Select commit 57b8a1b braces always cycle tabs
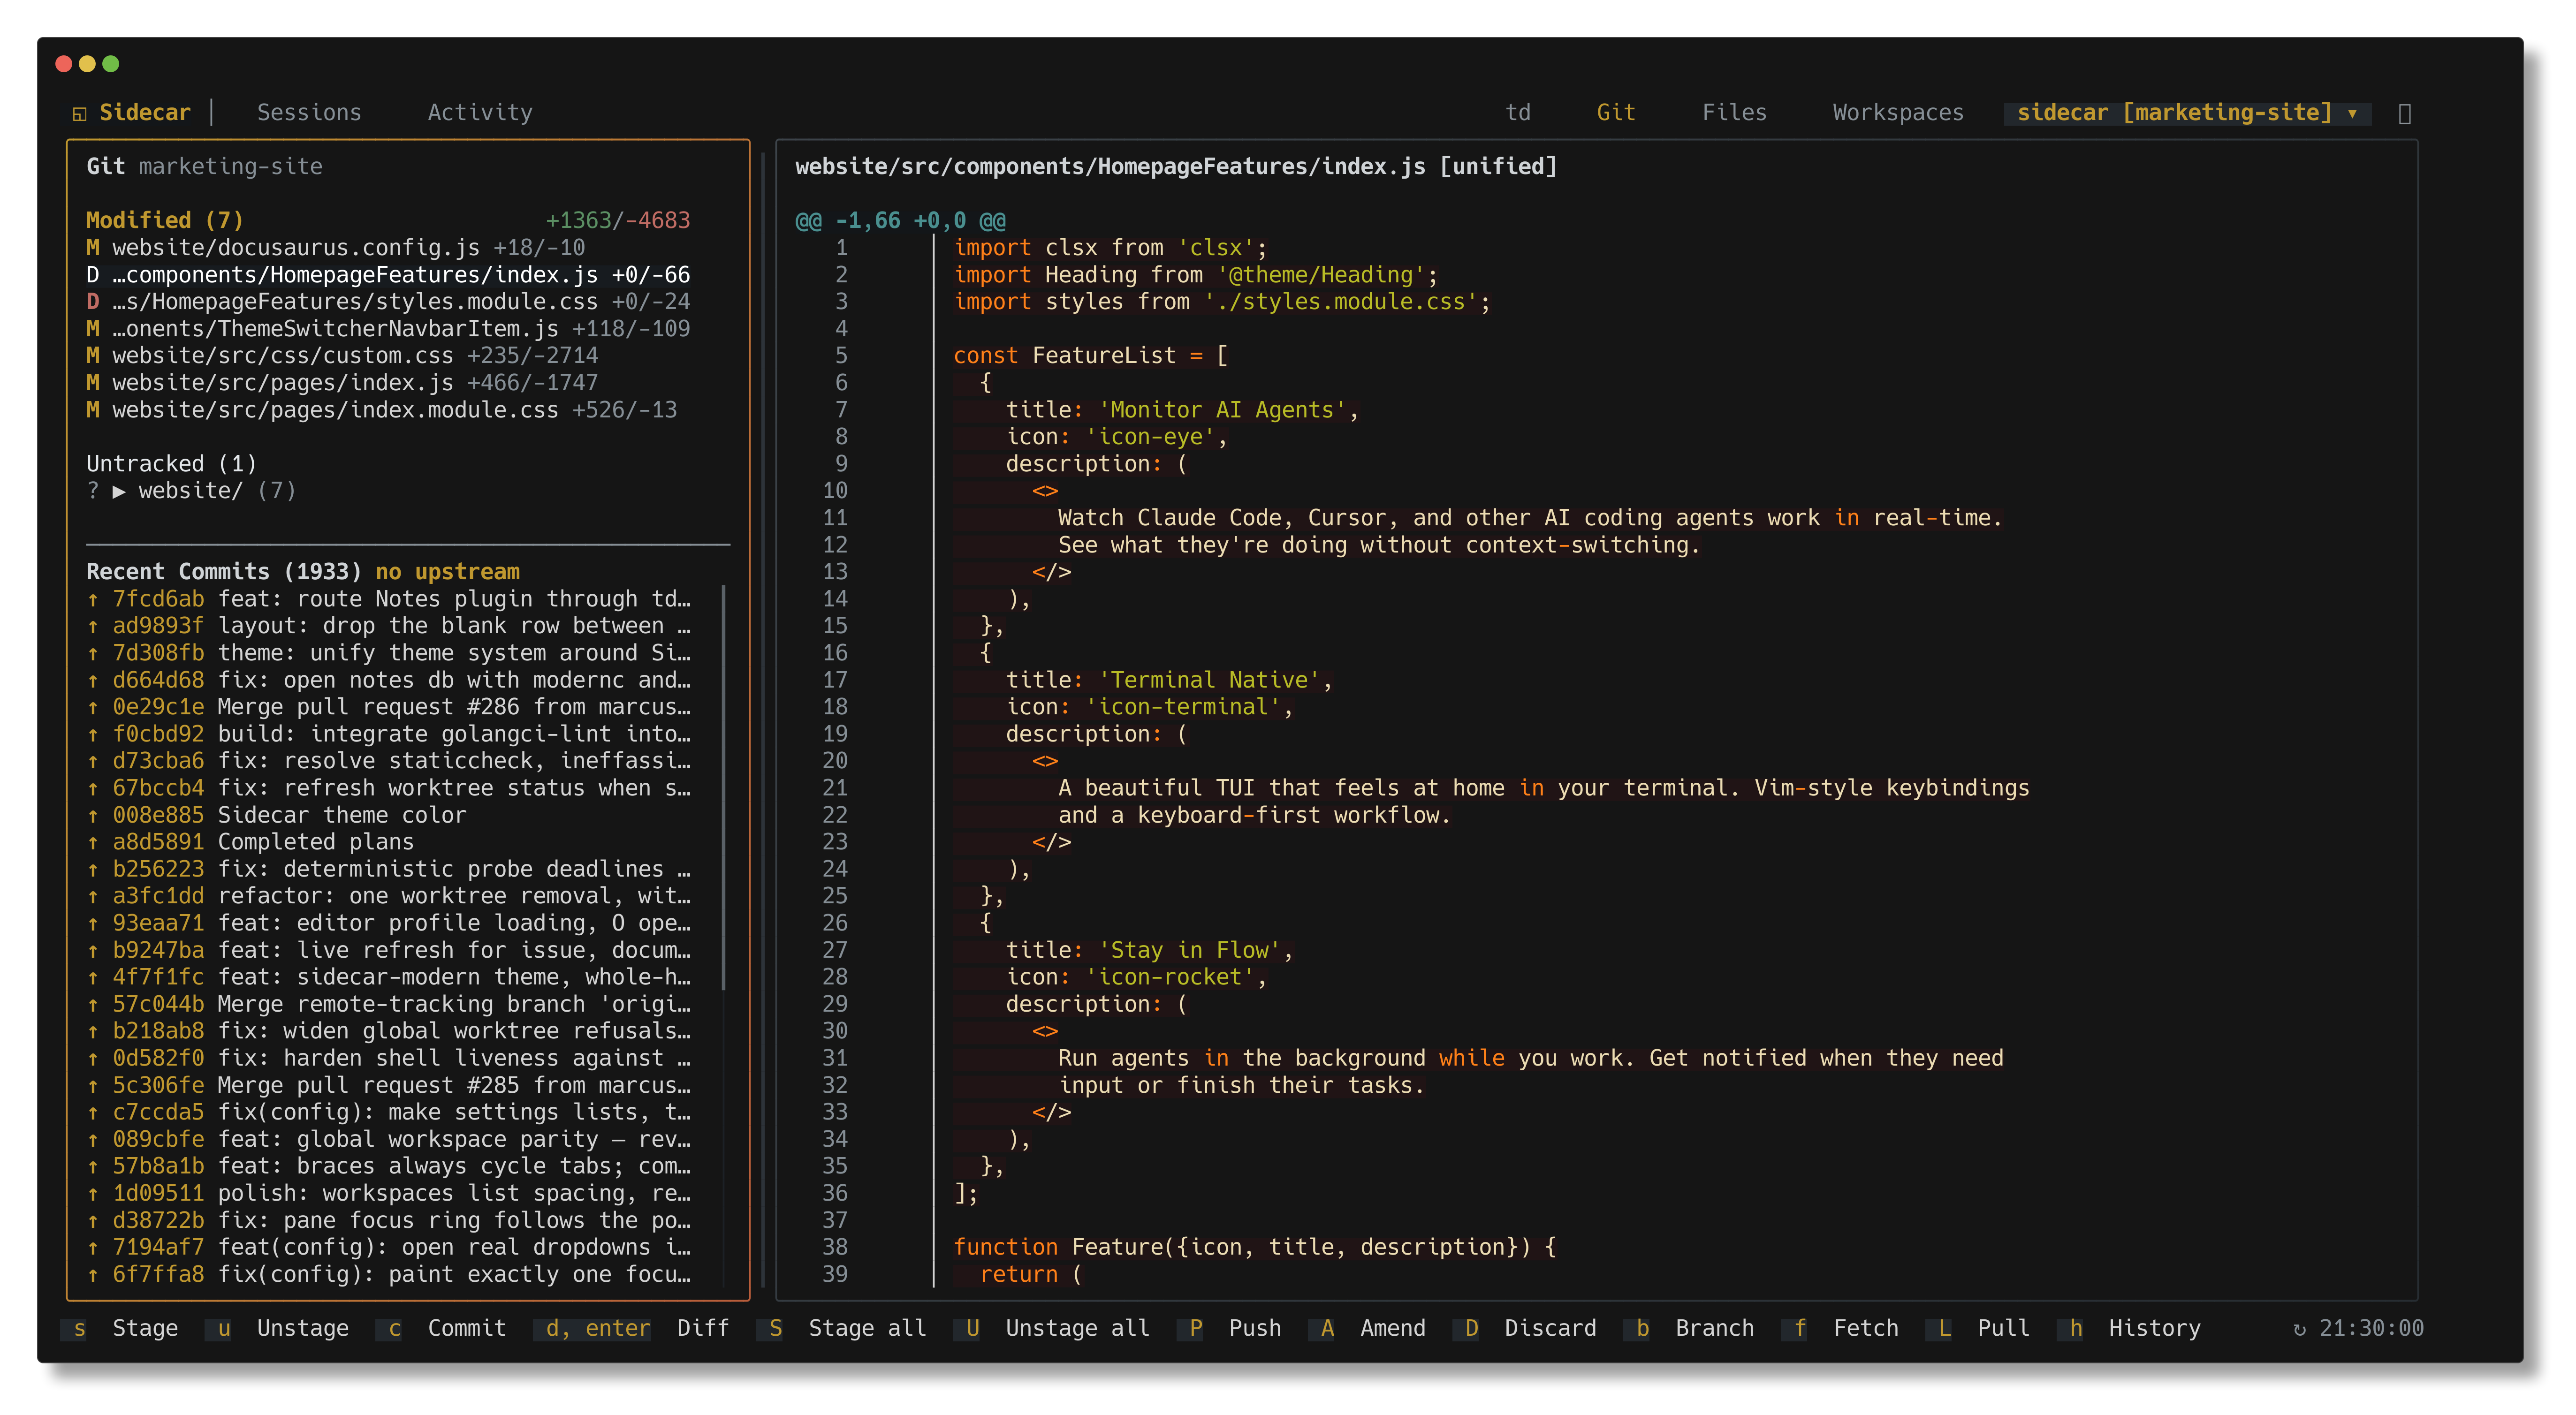Image resolution: width=2576 pixels, height=1415 pixels. pos(389,1165)
